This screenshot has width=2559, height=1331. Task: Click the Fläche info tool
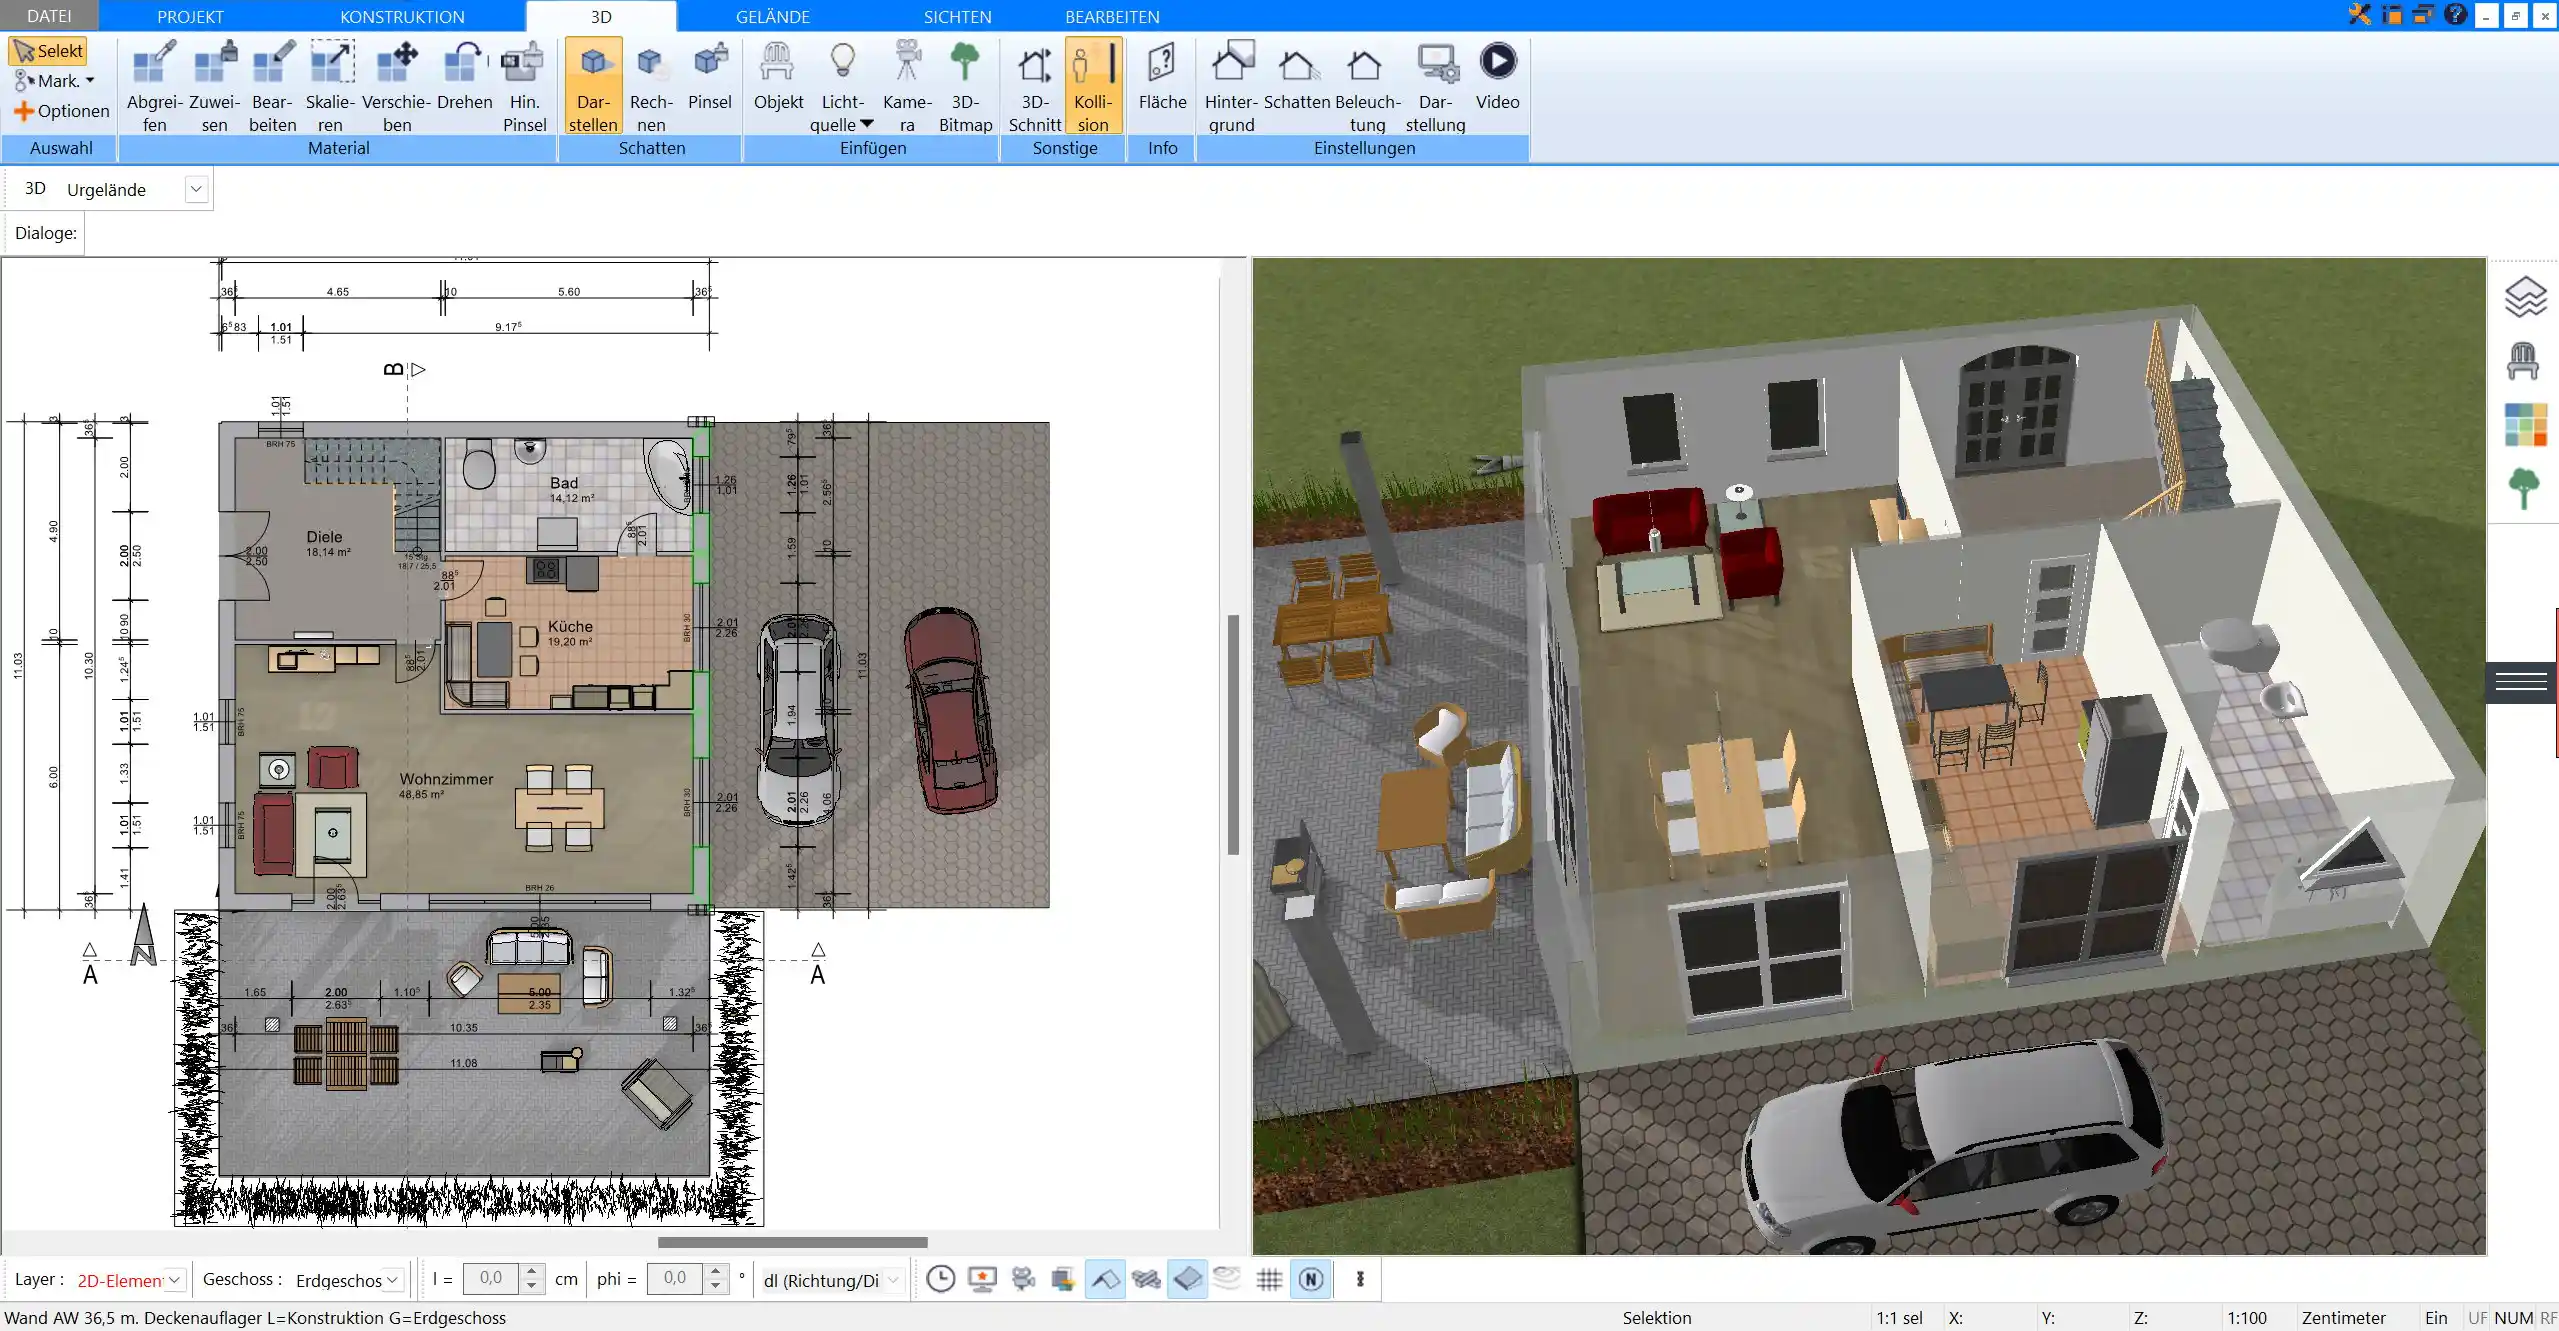pos(1162,76)
